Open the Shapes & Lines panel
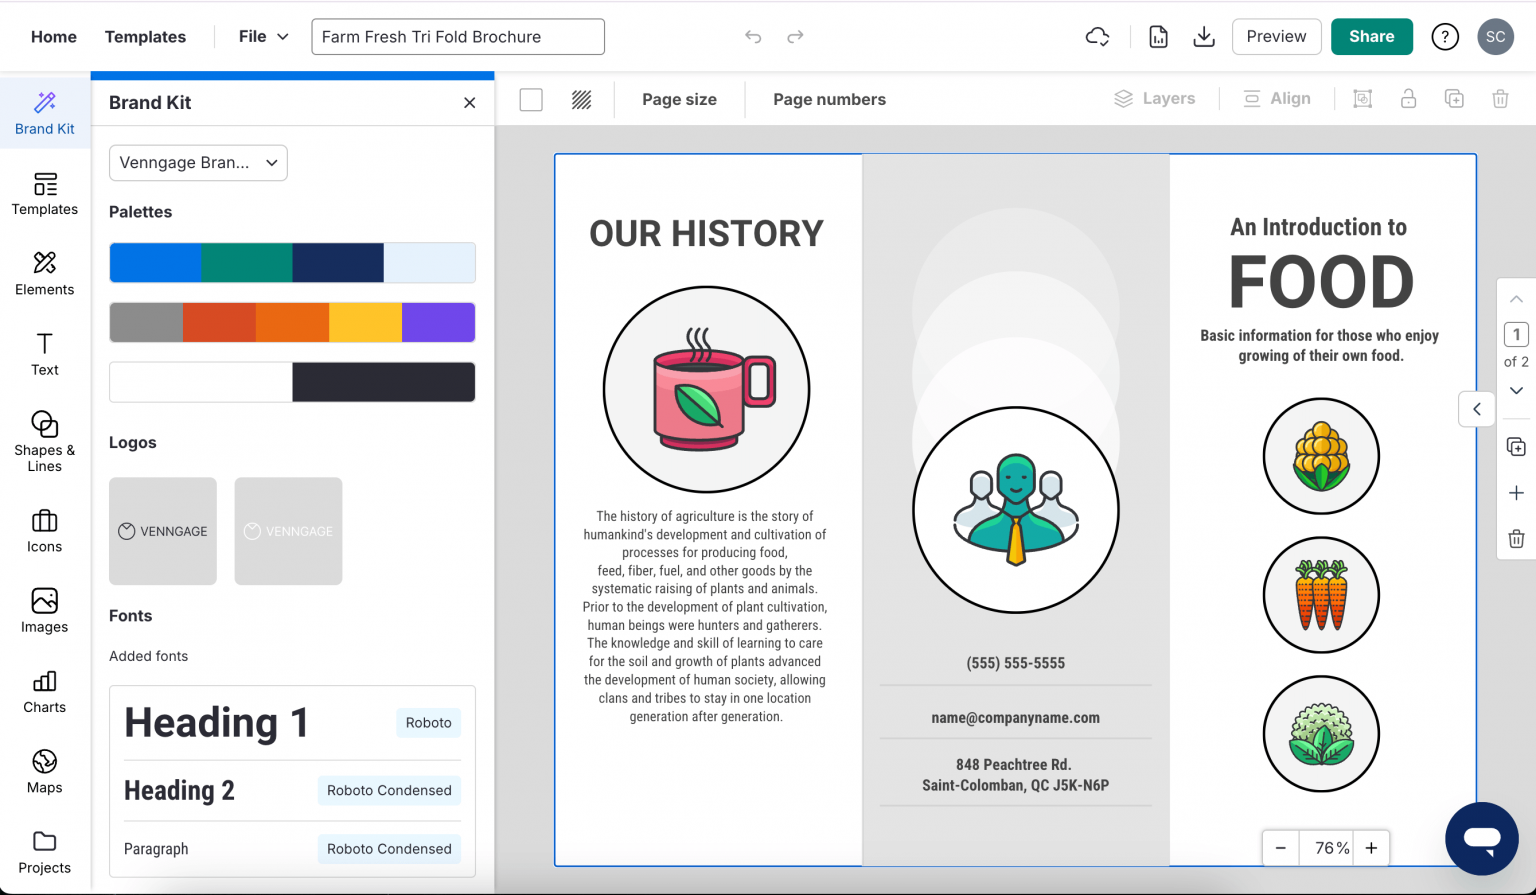This screenshot has height=895, width=1536. pyautogui.click(x=44, y=441)
